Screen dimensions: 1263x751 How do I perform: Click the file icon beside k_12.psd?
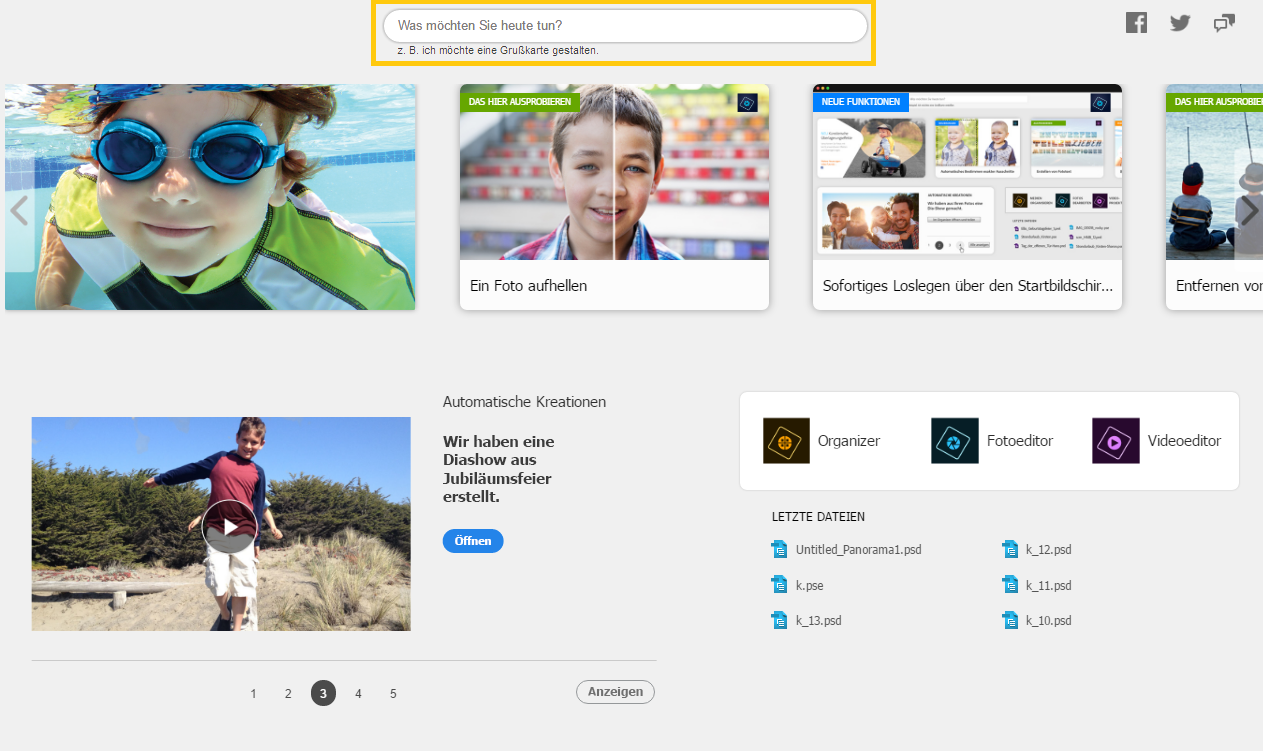click(x=1010, y=549)
